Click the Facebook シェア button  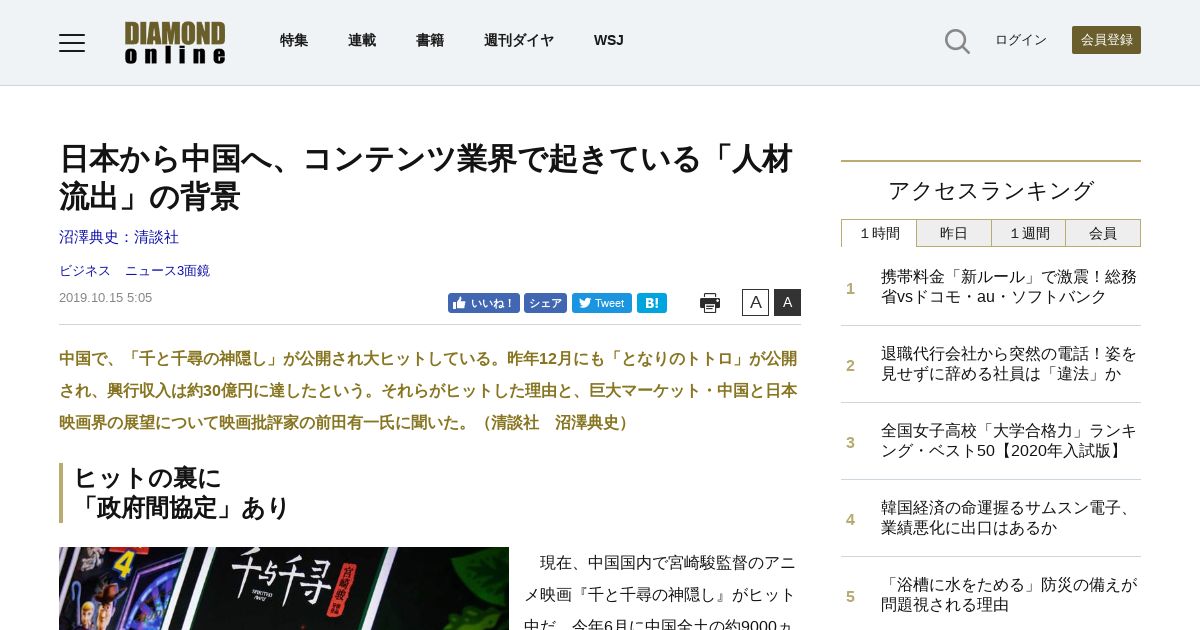pos(545,303)
